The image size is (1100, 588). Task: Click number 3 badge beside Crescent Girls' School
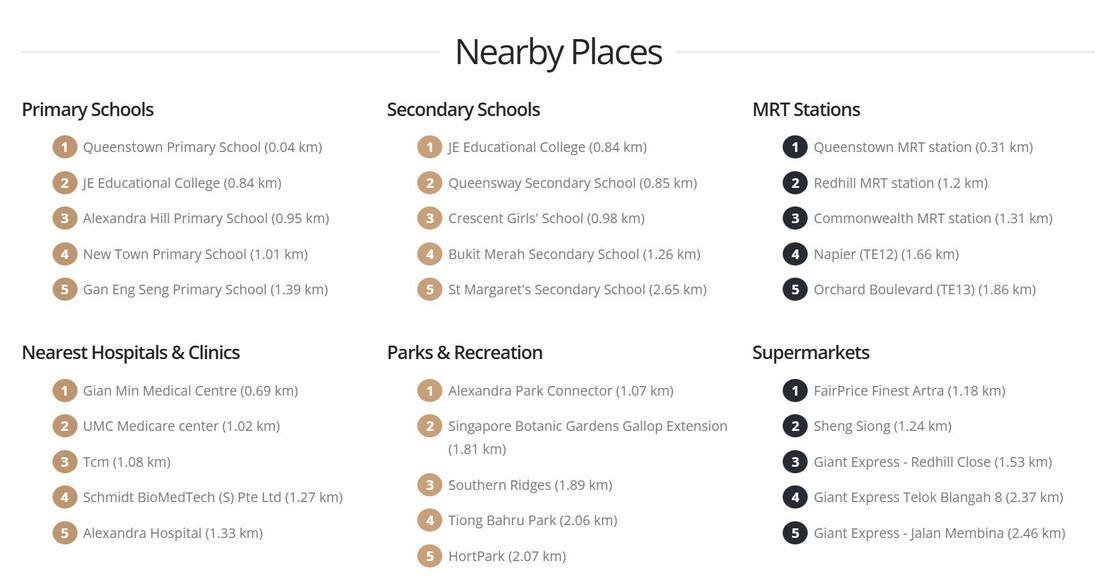(x=429, y=218)
